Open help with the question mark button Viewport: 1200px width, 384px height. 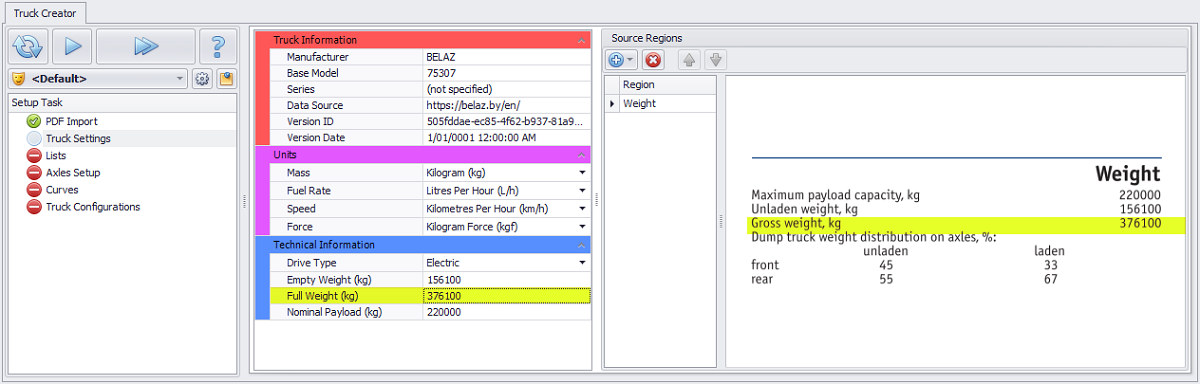218,47
